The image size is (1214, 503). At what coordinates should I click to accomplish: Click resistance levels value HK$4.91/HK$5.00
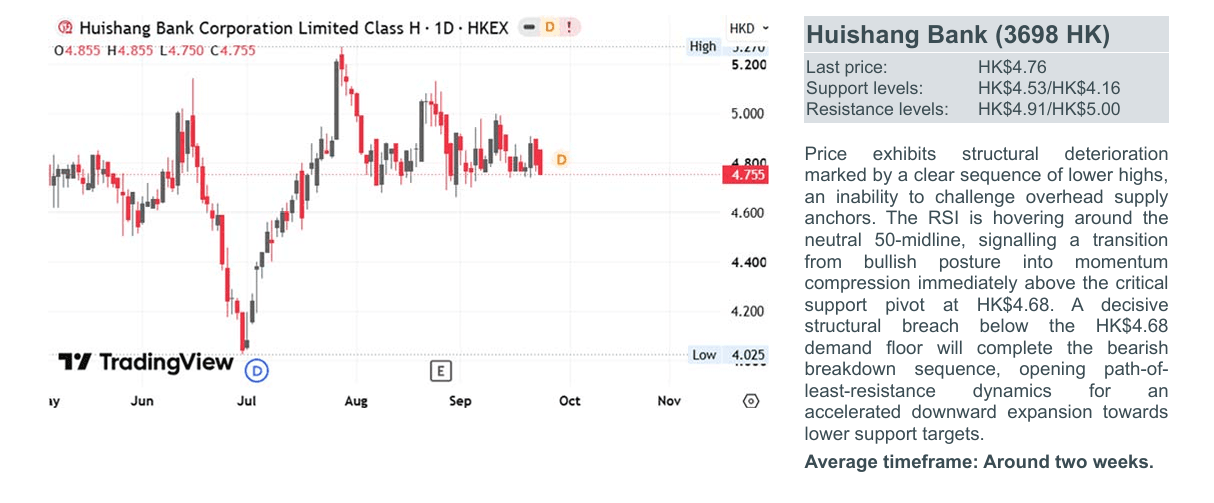point(1049,109)
